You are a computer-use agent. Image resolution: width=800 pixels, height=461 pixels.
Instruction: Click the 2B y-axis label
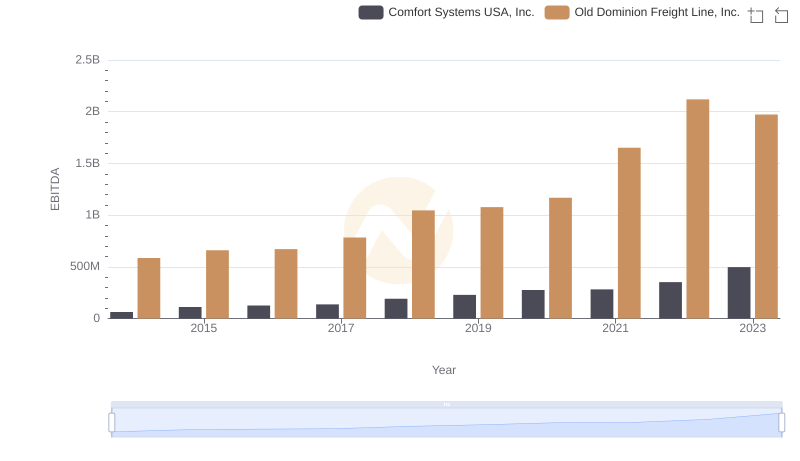coord(92,111)
